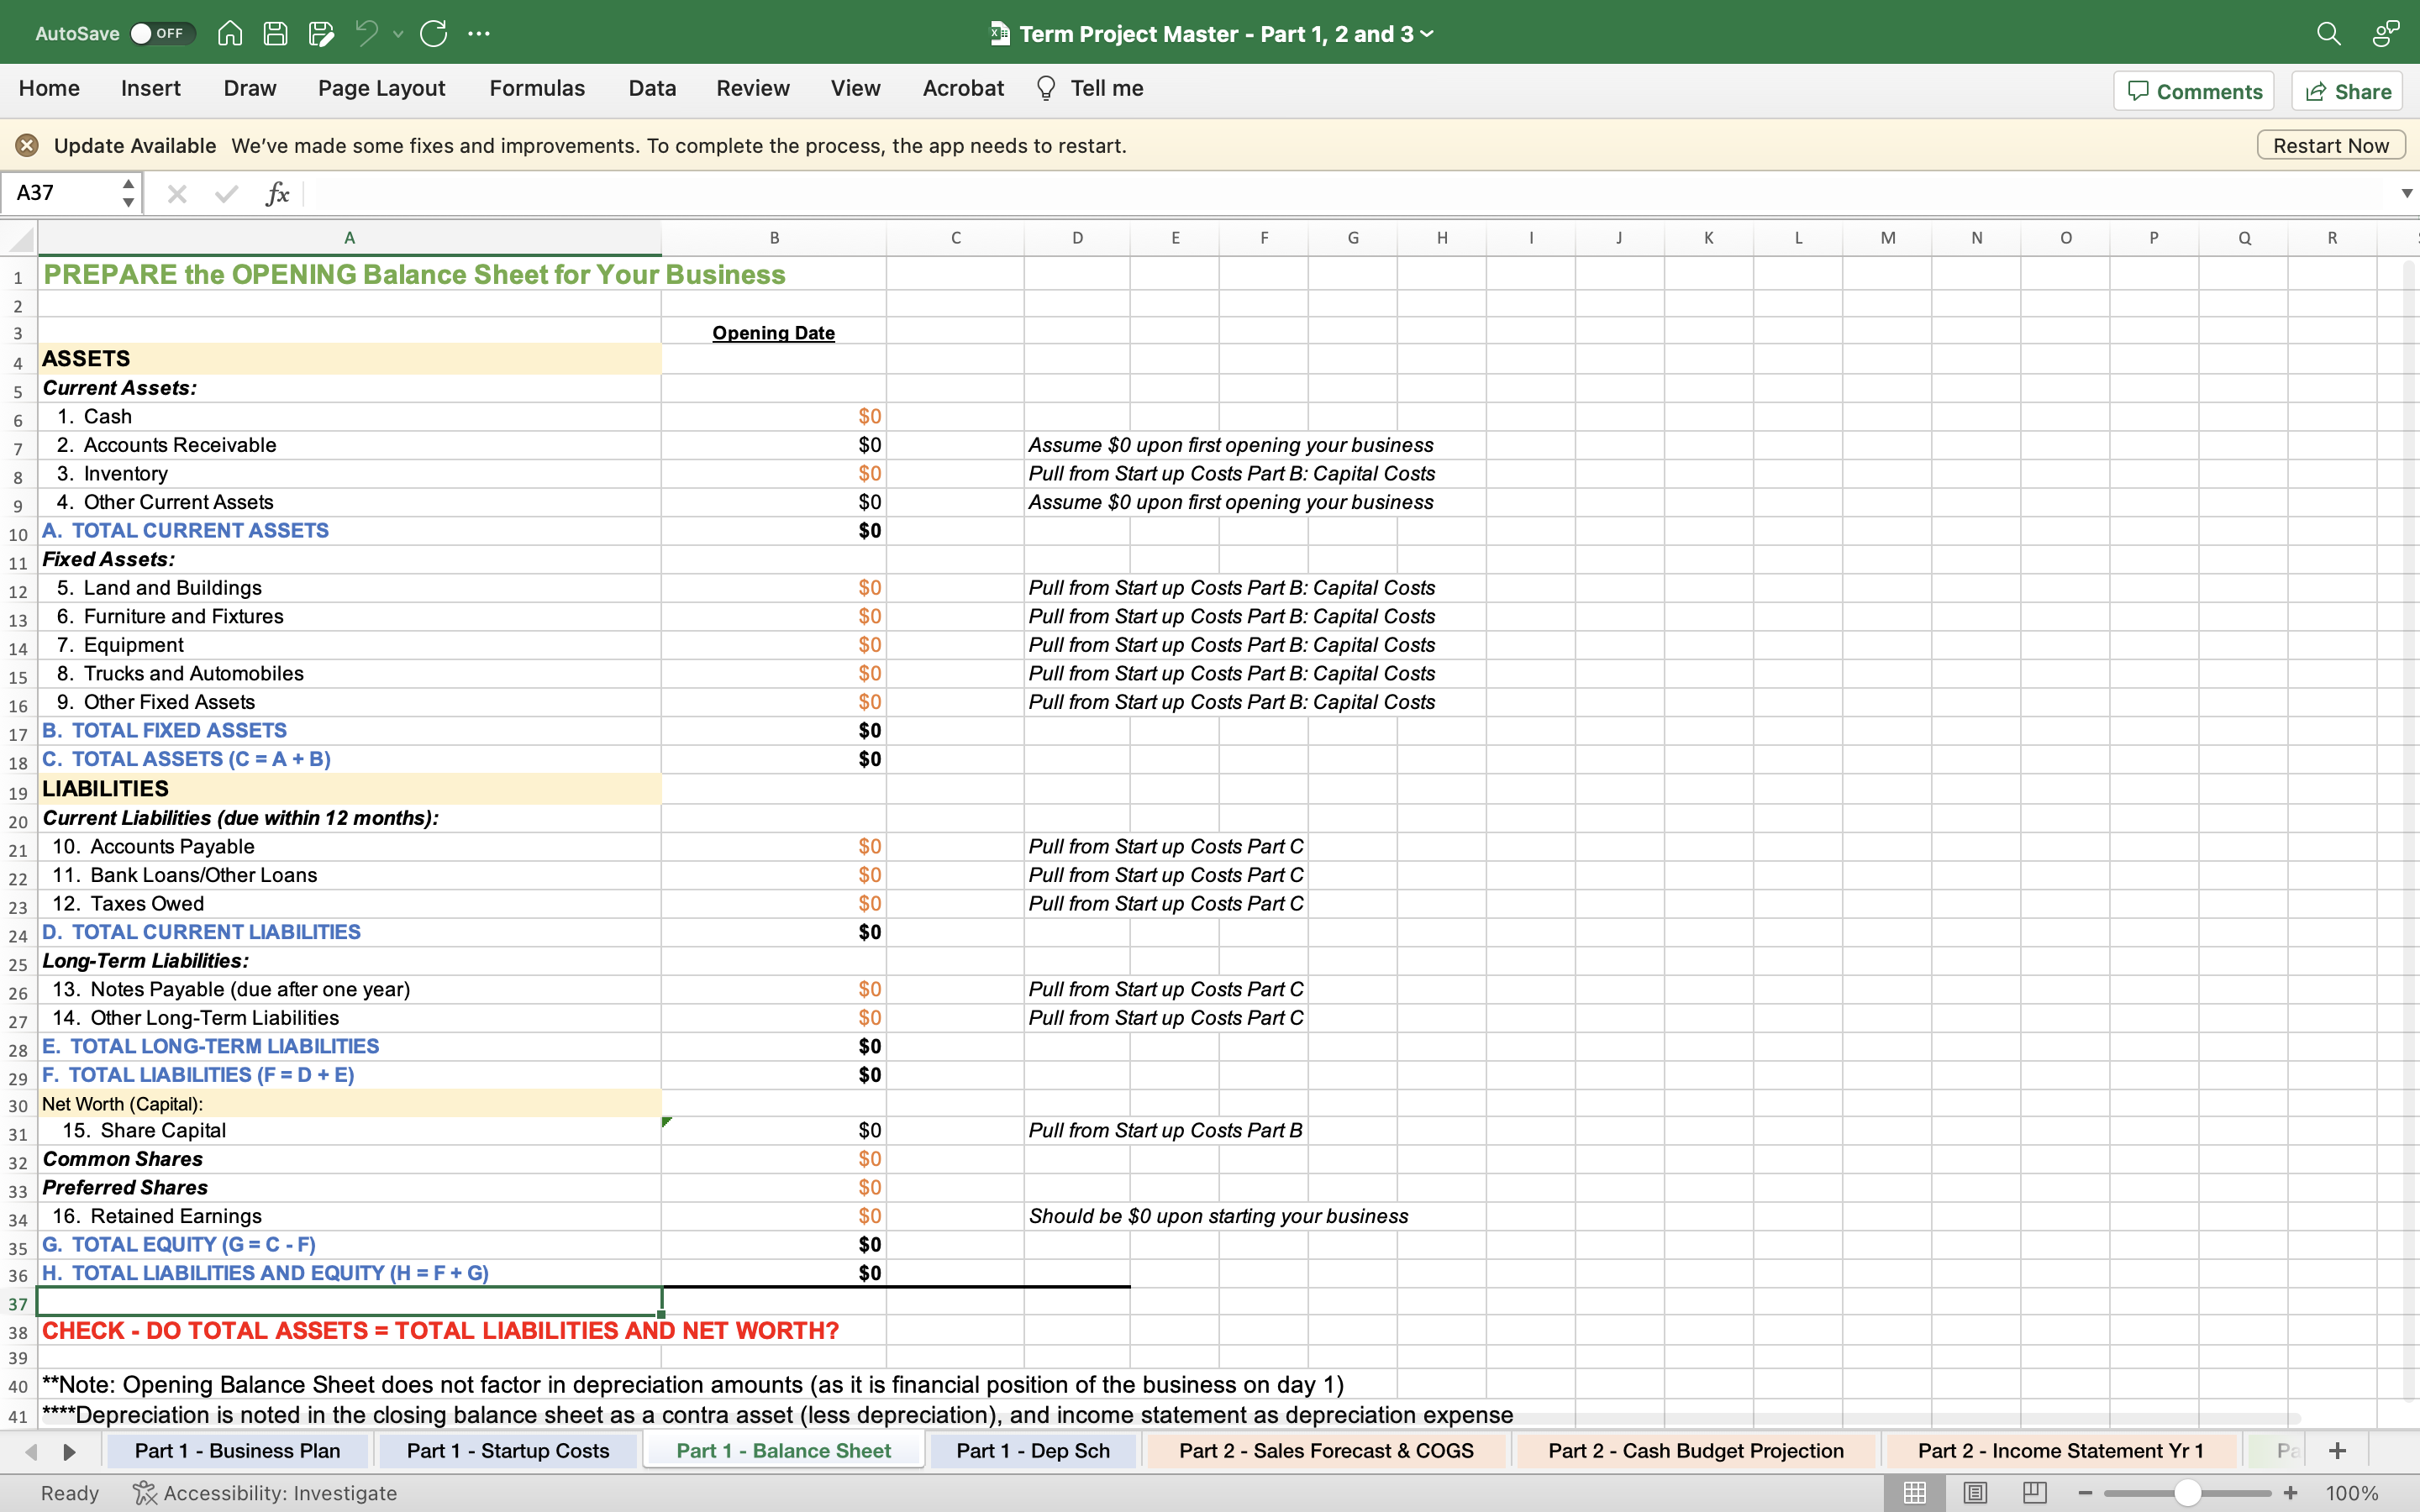
Task: Click the Save As pencil-disk icon
Action: (321, 33)
